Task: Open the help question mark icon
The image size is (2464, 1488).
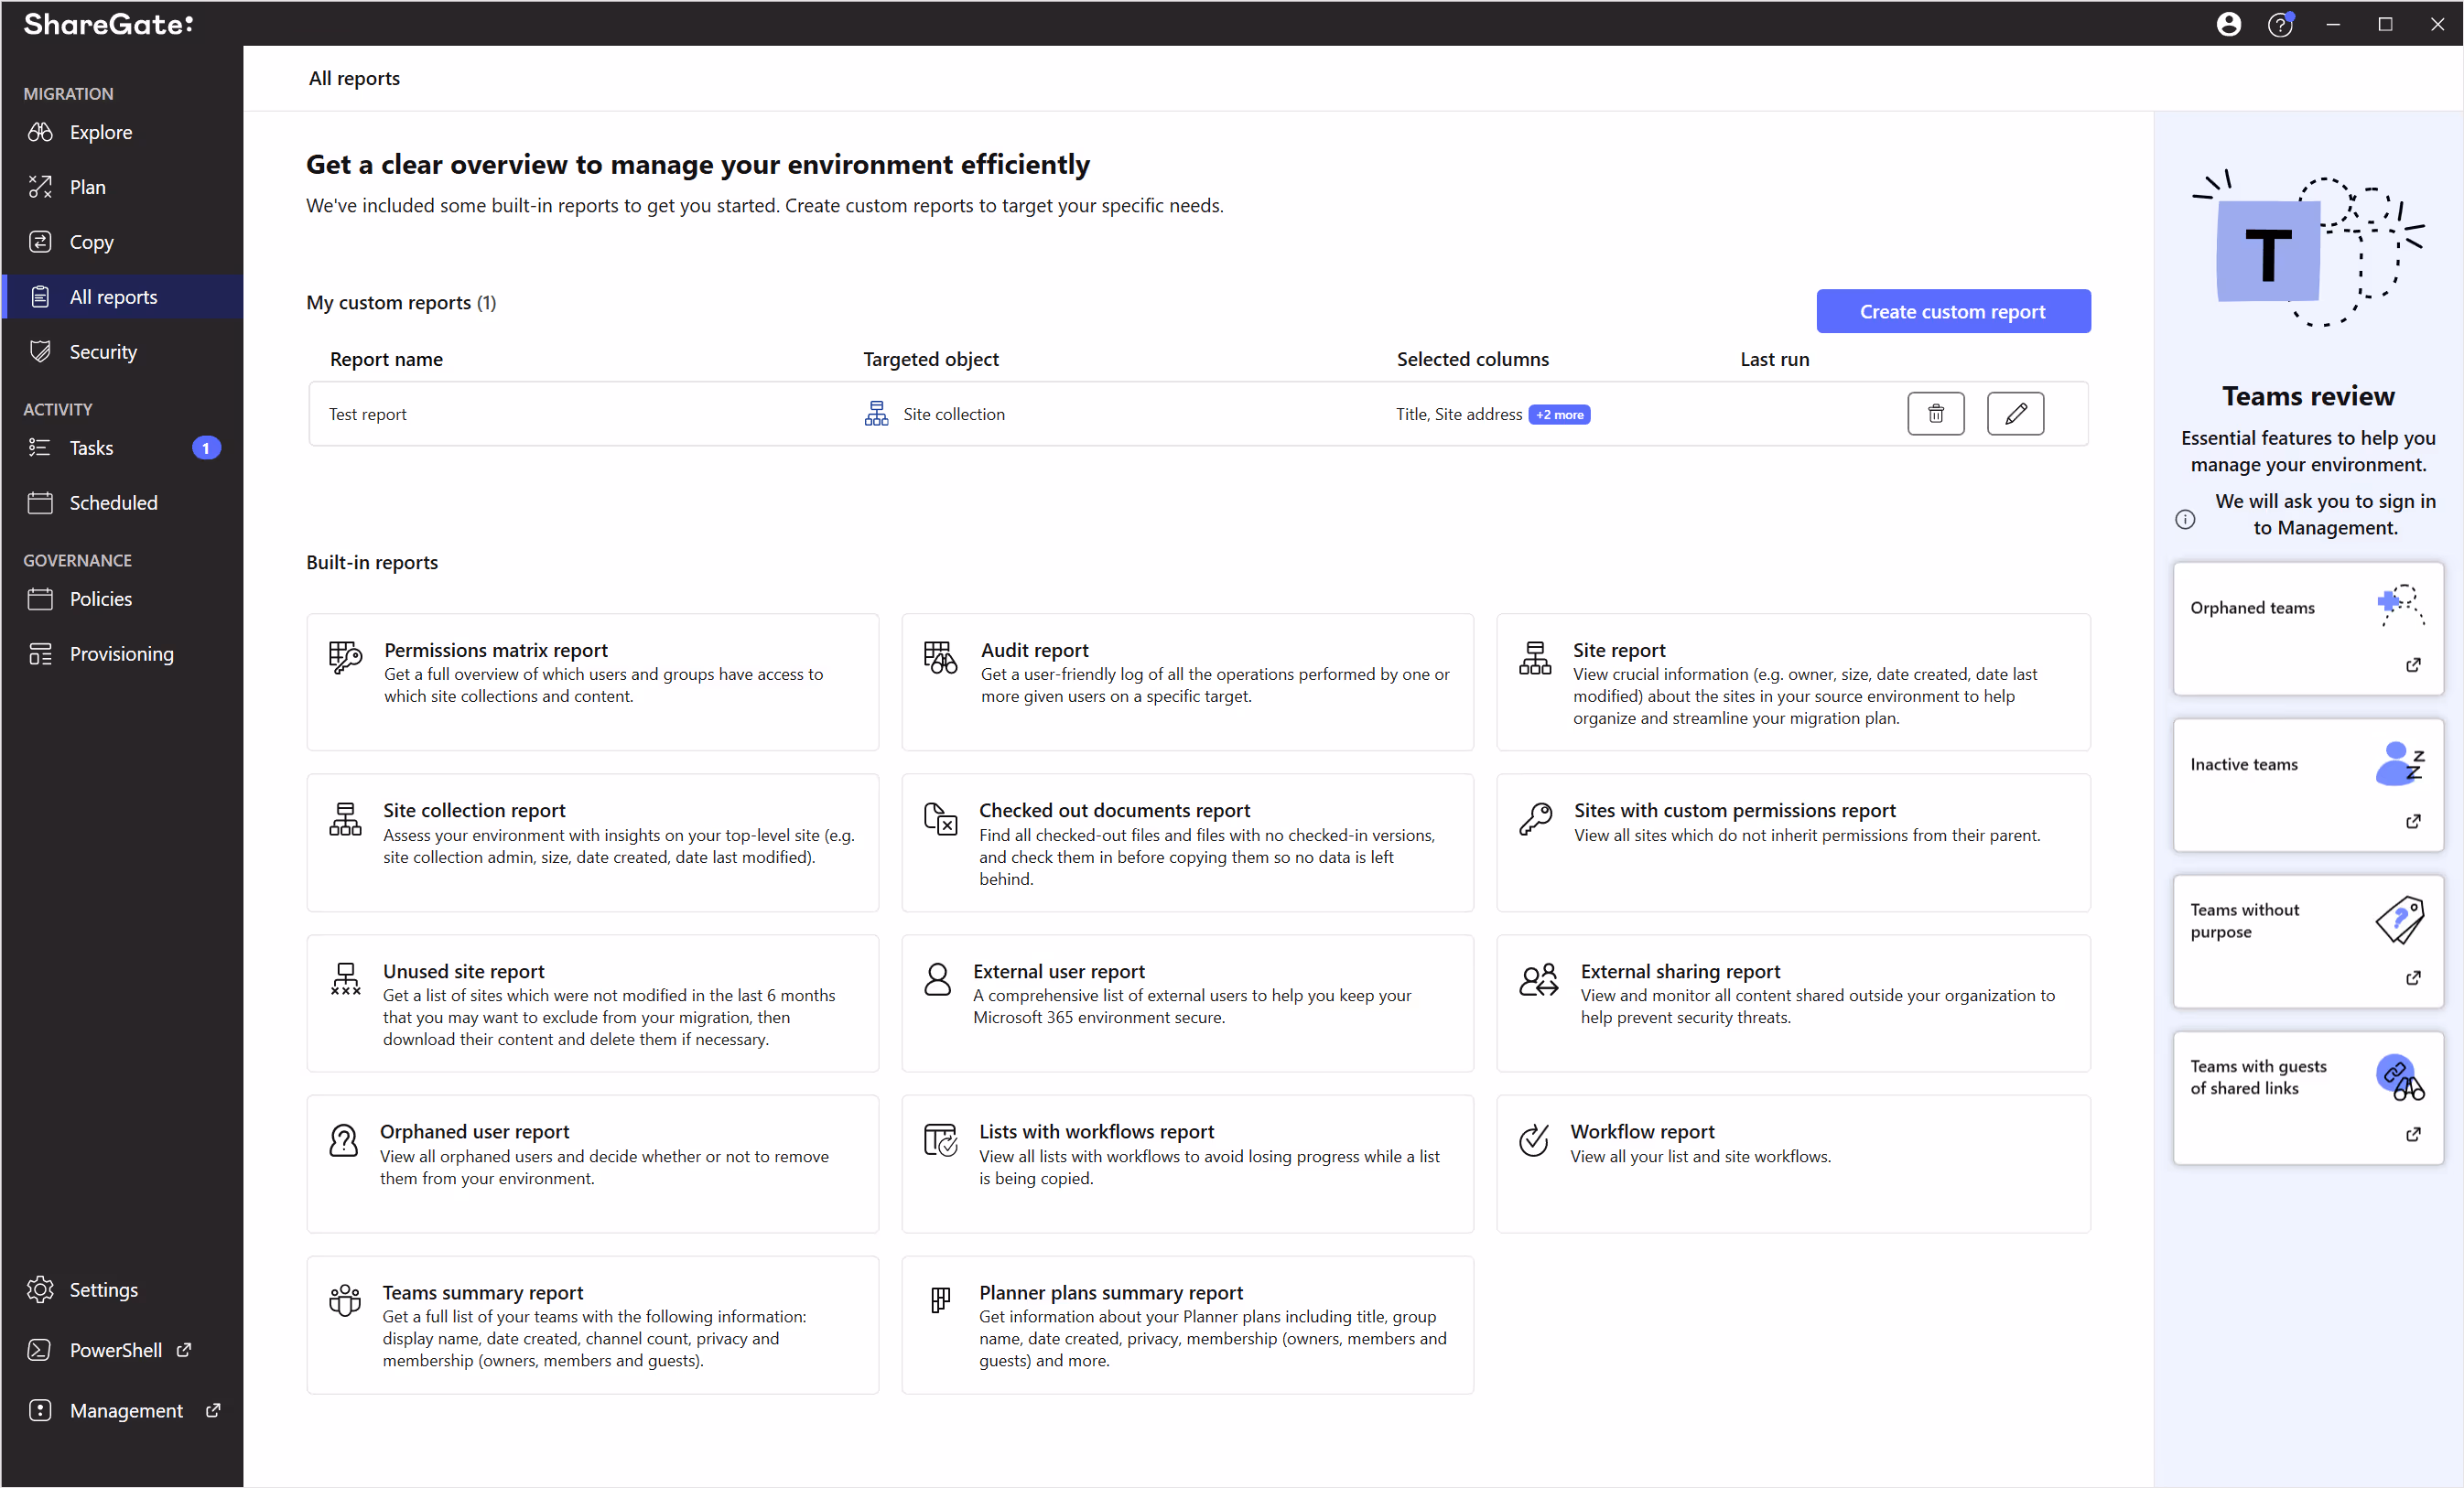Action: coord(2279,24)
